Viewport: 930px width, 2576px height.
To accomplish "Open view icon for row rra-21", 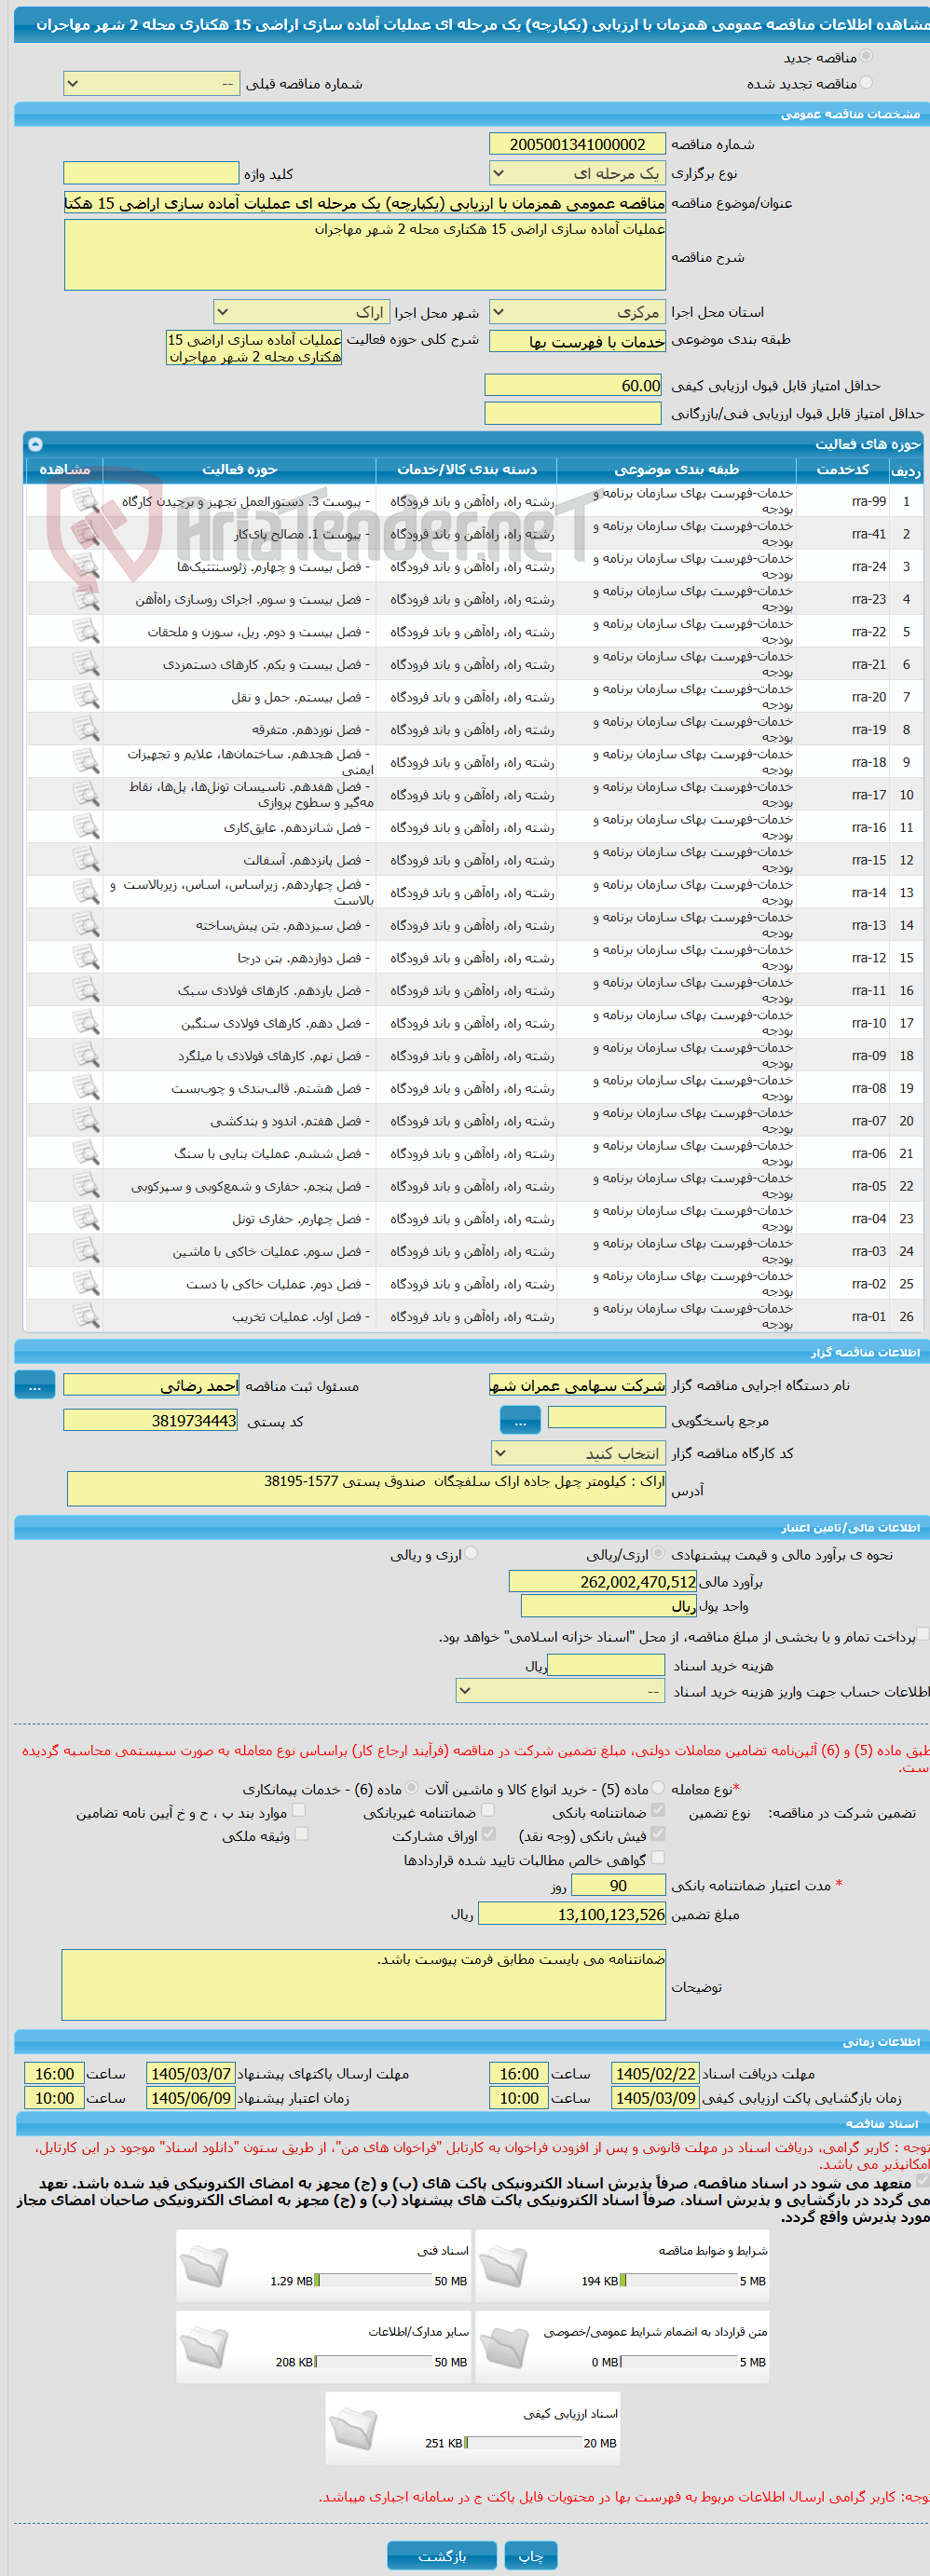I will [86, 664].
